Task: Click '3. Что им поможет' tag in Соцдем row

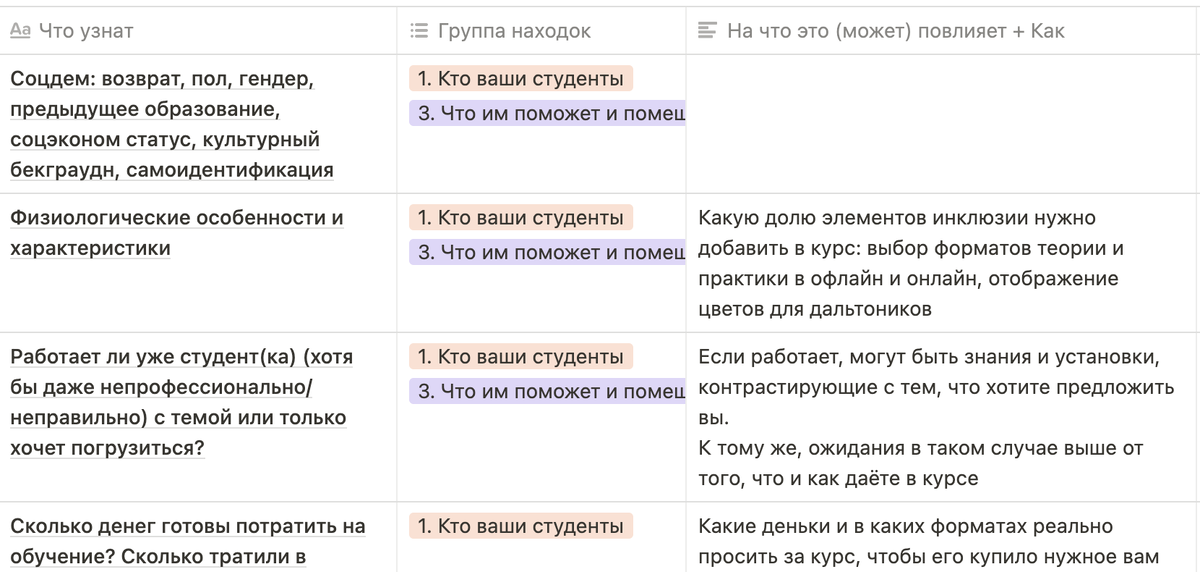Action: click(x=547, y=113)
